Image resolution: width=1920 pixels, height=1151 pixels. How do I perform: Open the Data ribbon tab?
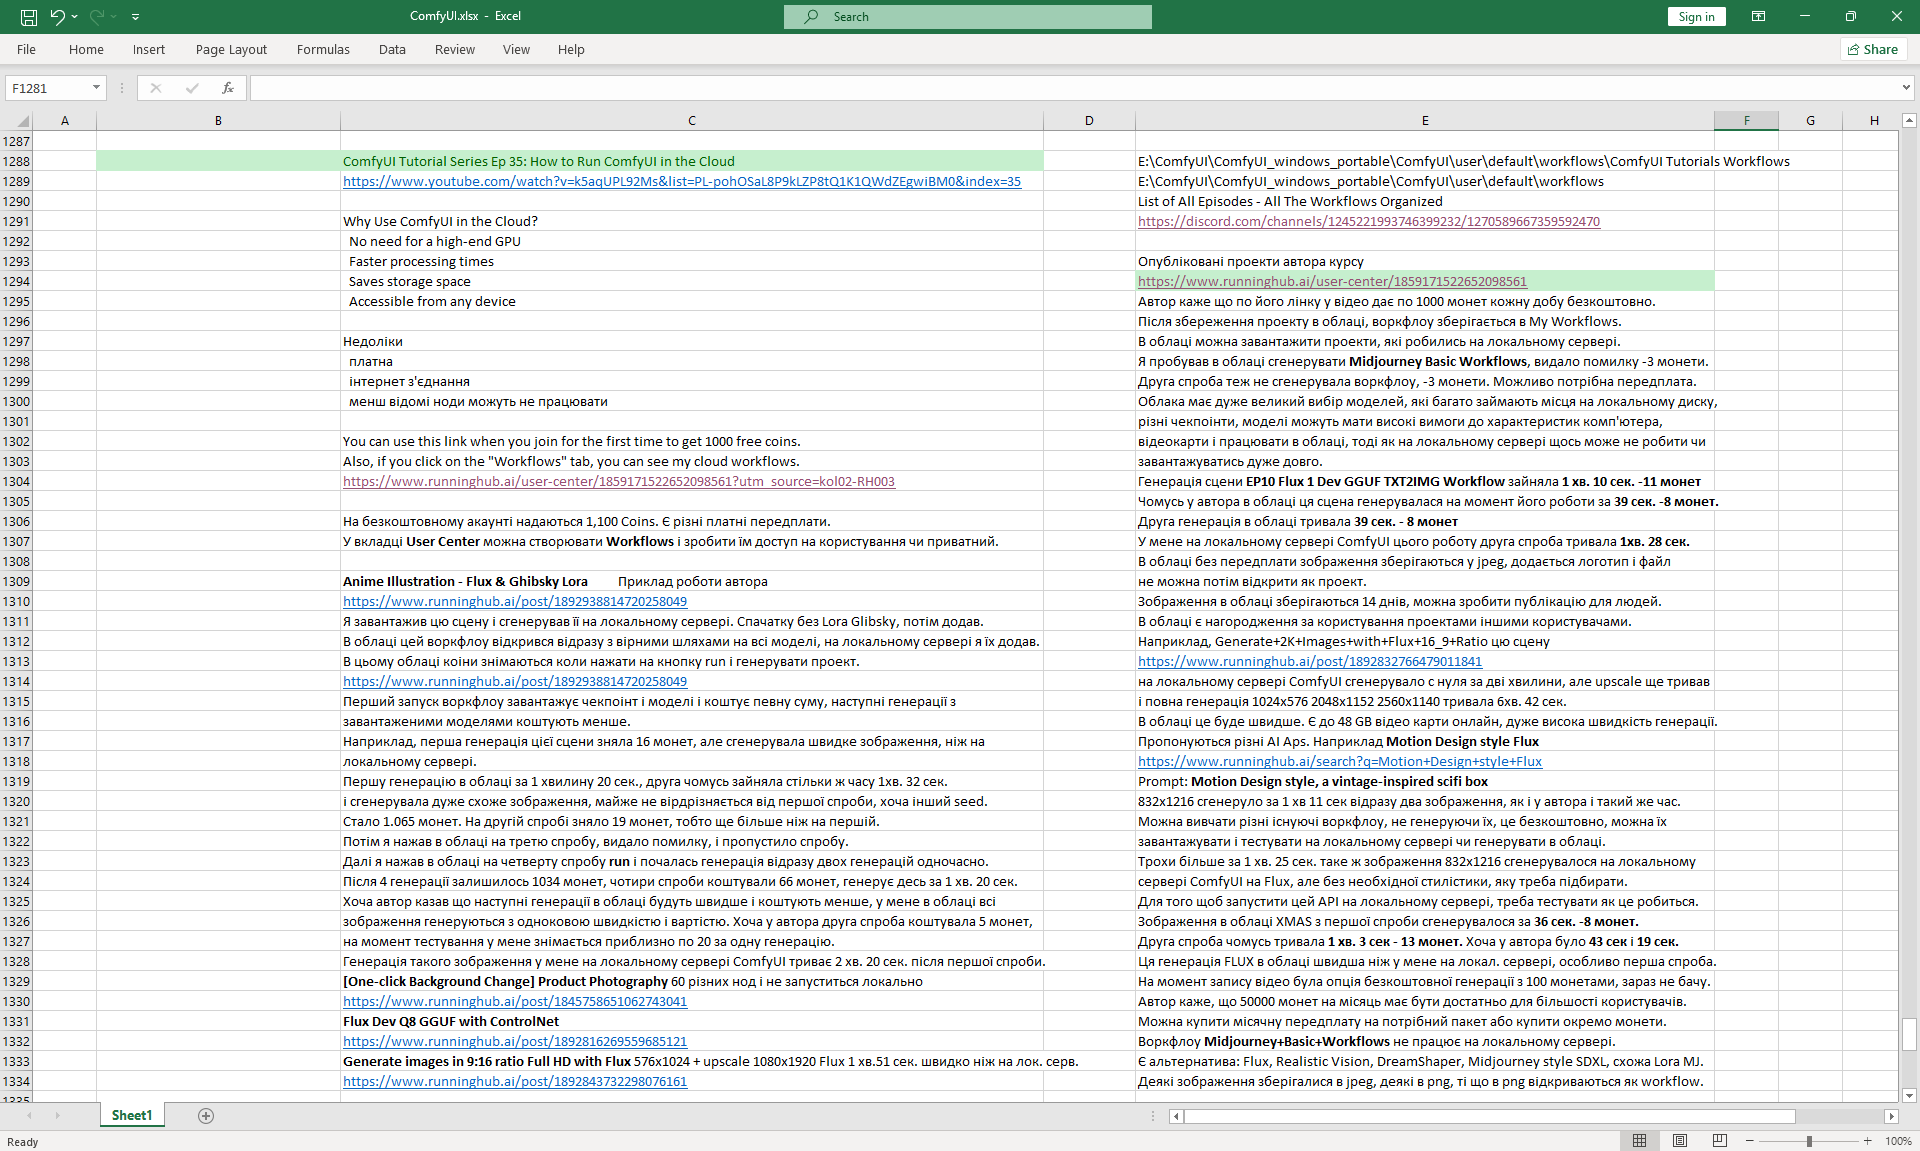(392, 49)
